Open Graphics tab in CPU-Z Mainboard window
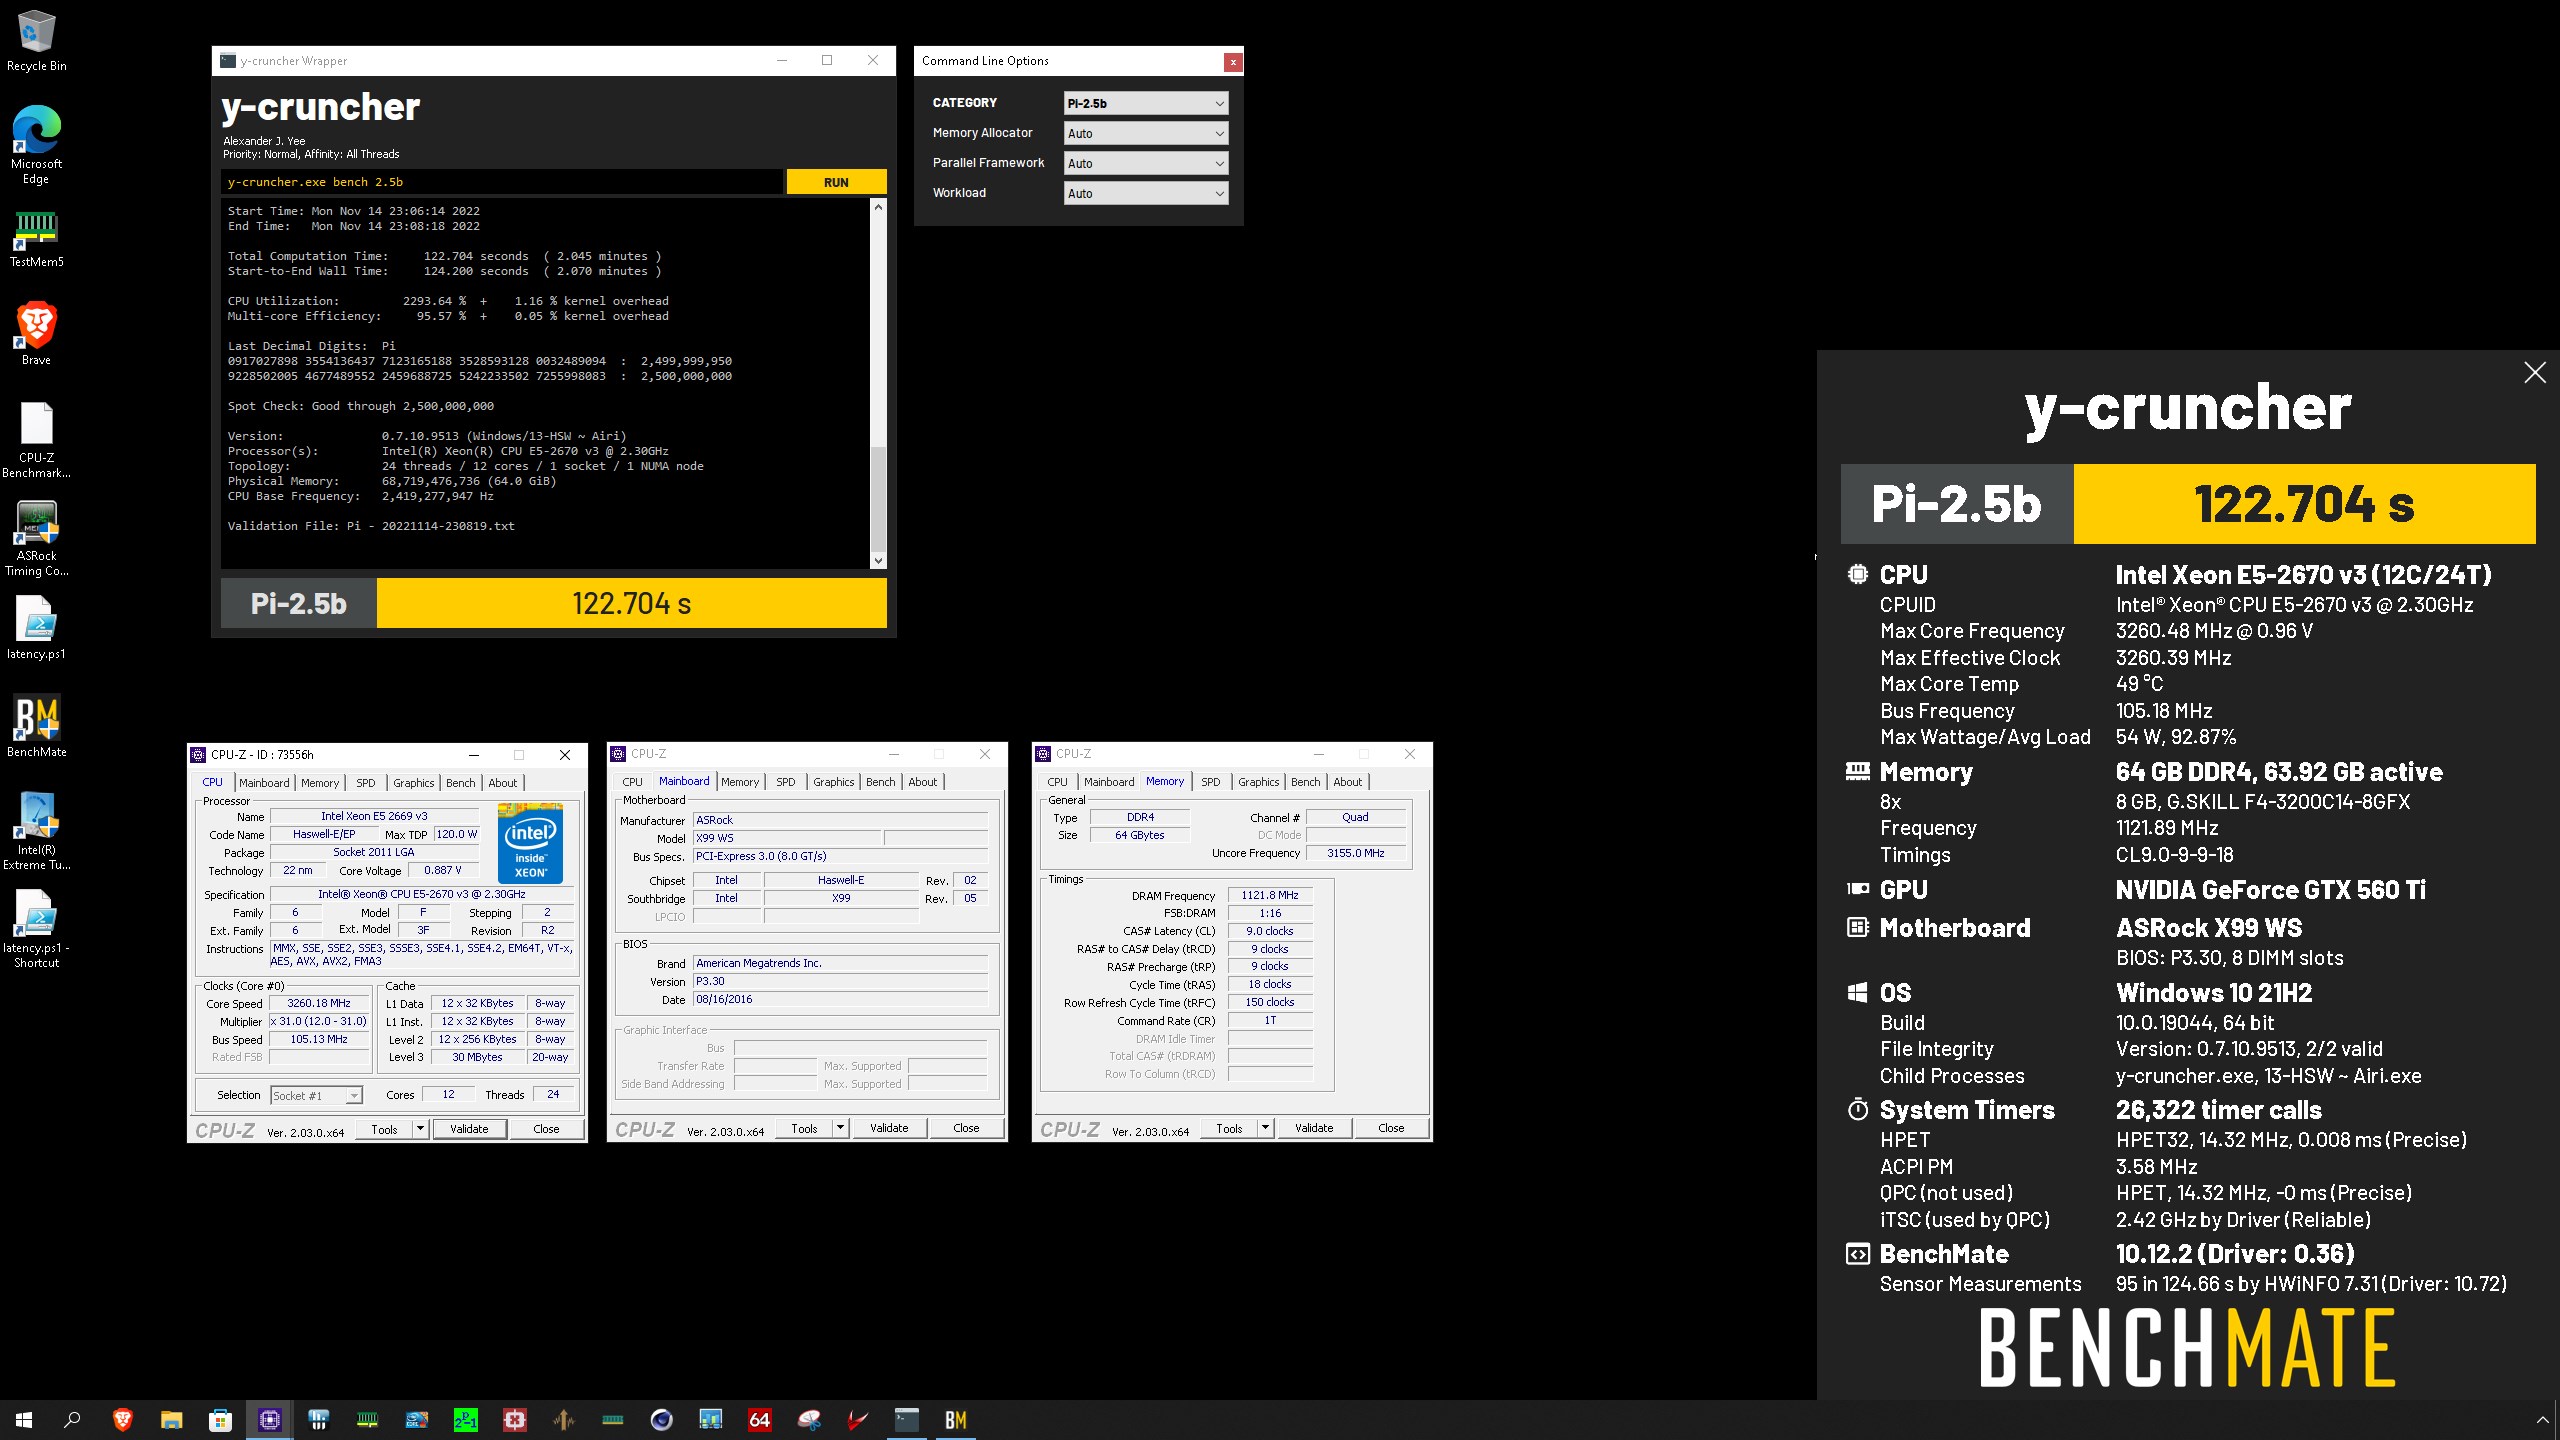Viewport: 2560px width, 1440px height. [x=833, y=782]
